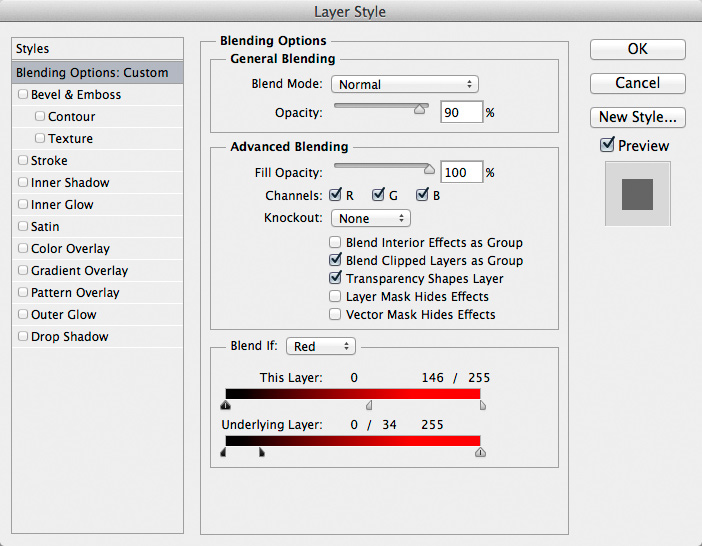Screen dimensions: 702x546
Task: Click Underlying Layer black handle at 0
Action: point(223,452)
